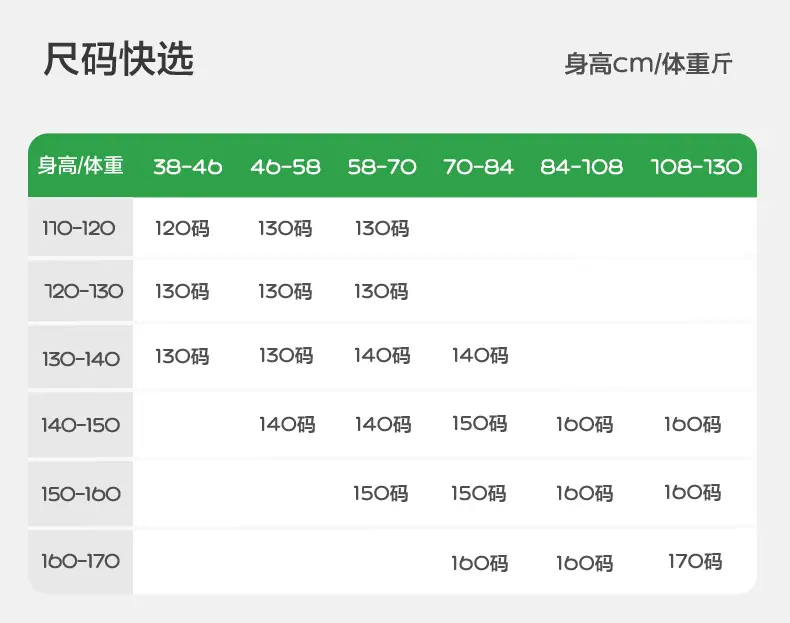Select 140码 under 70-84 column

[480, 356]
